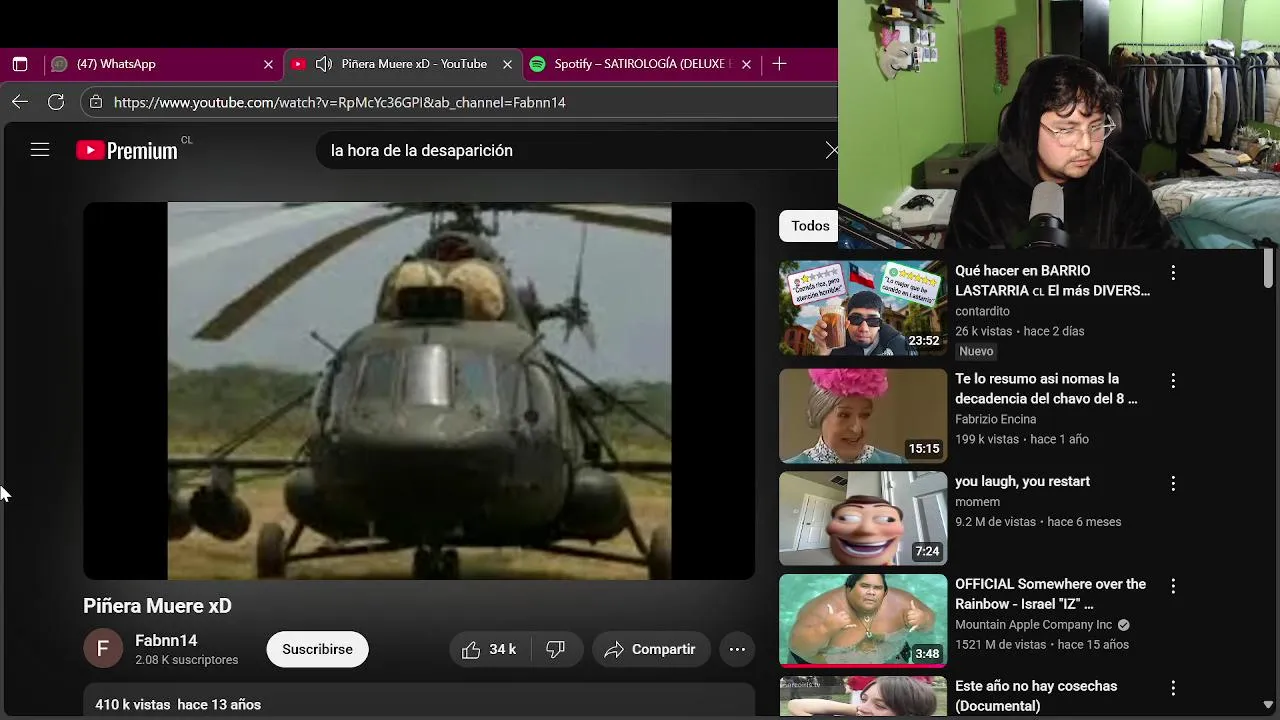This screenshot has height=720, width=1280.
Task: Click the 'Nuevo' badge on Lastarria video
Action: pos(976,351)
